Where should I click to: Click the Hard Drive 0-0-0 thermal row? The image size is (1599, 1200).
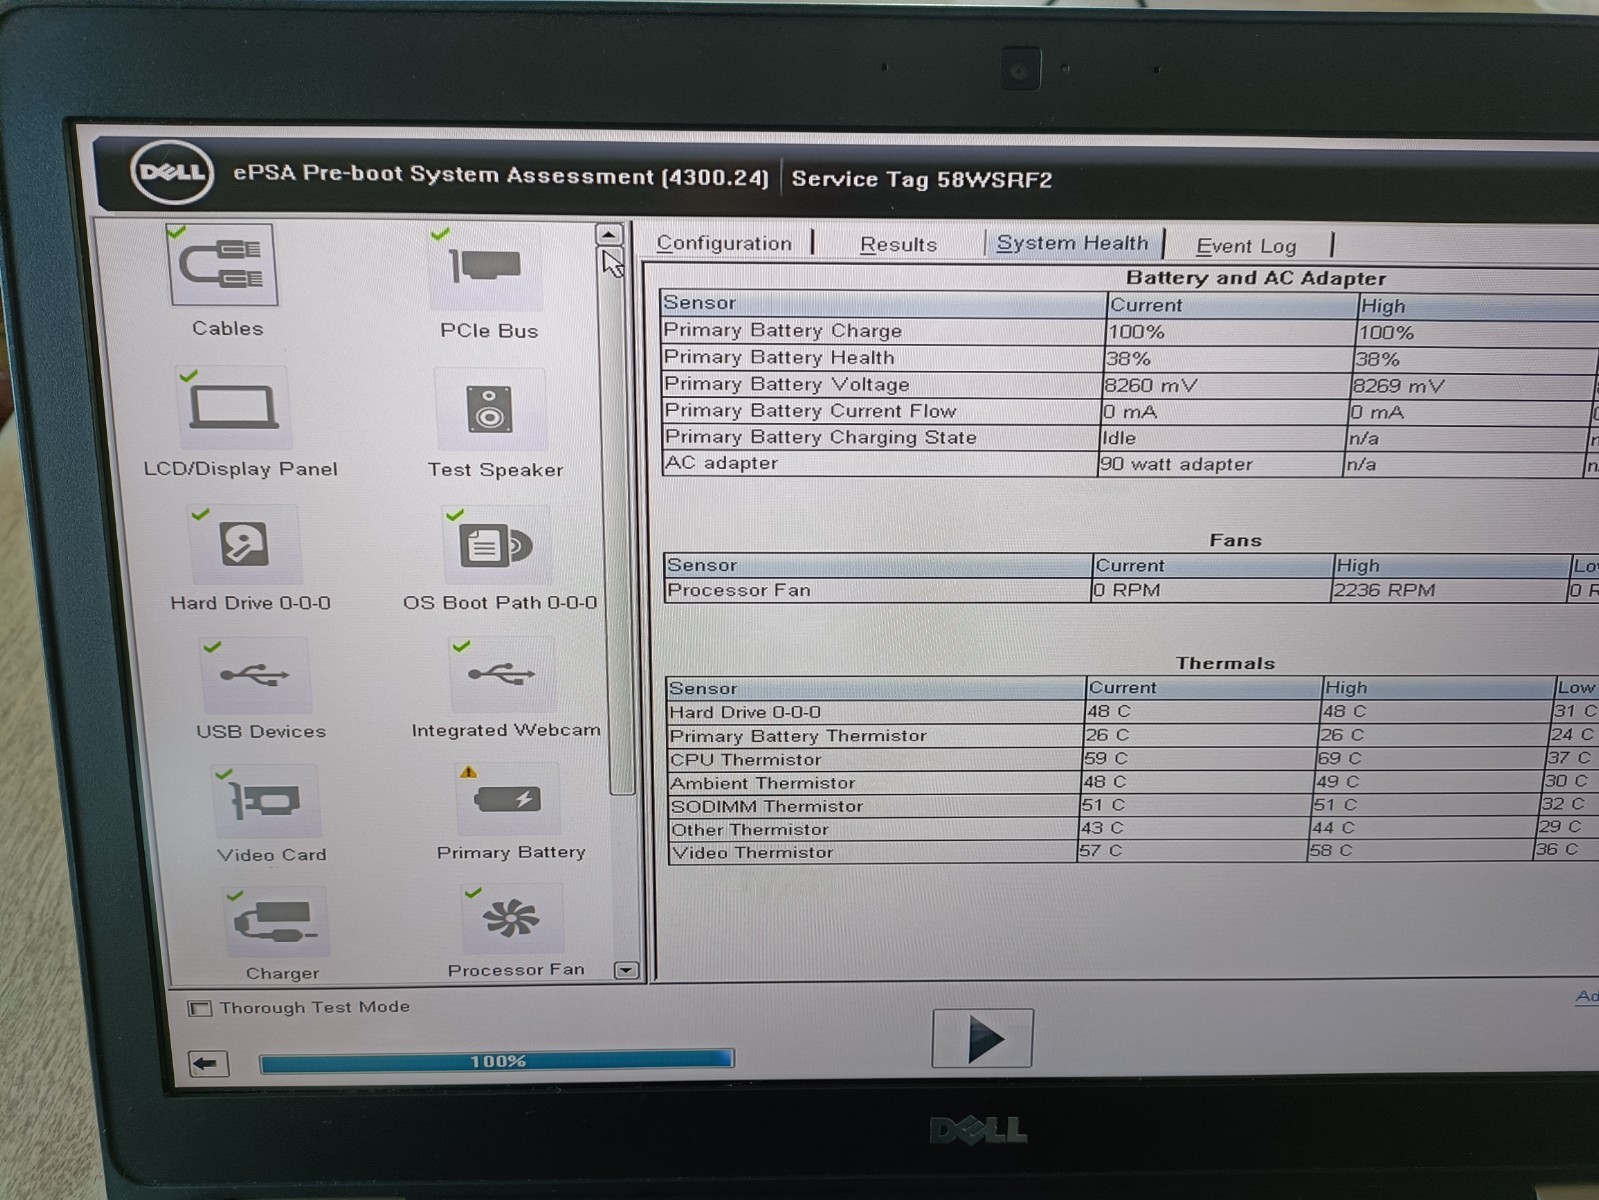click(1132, 712)
